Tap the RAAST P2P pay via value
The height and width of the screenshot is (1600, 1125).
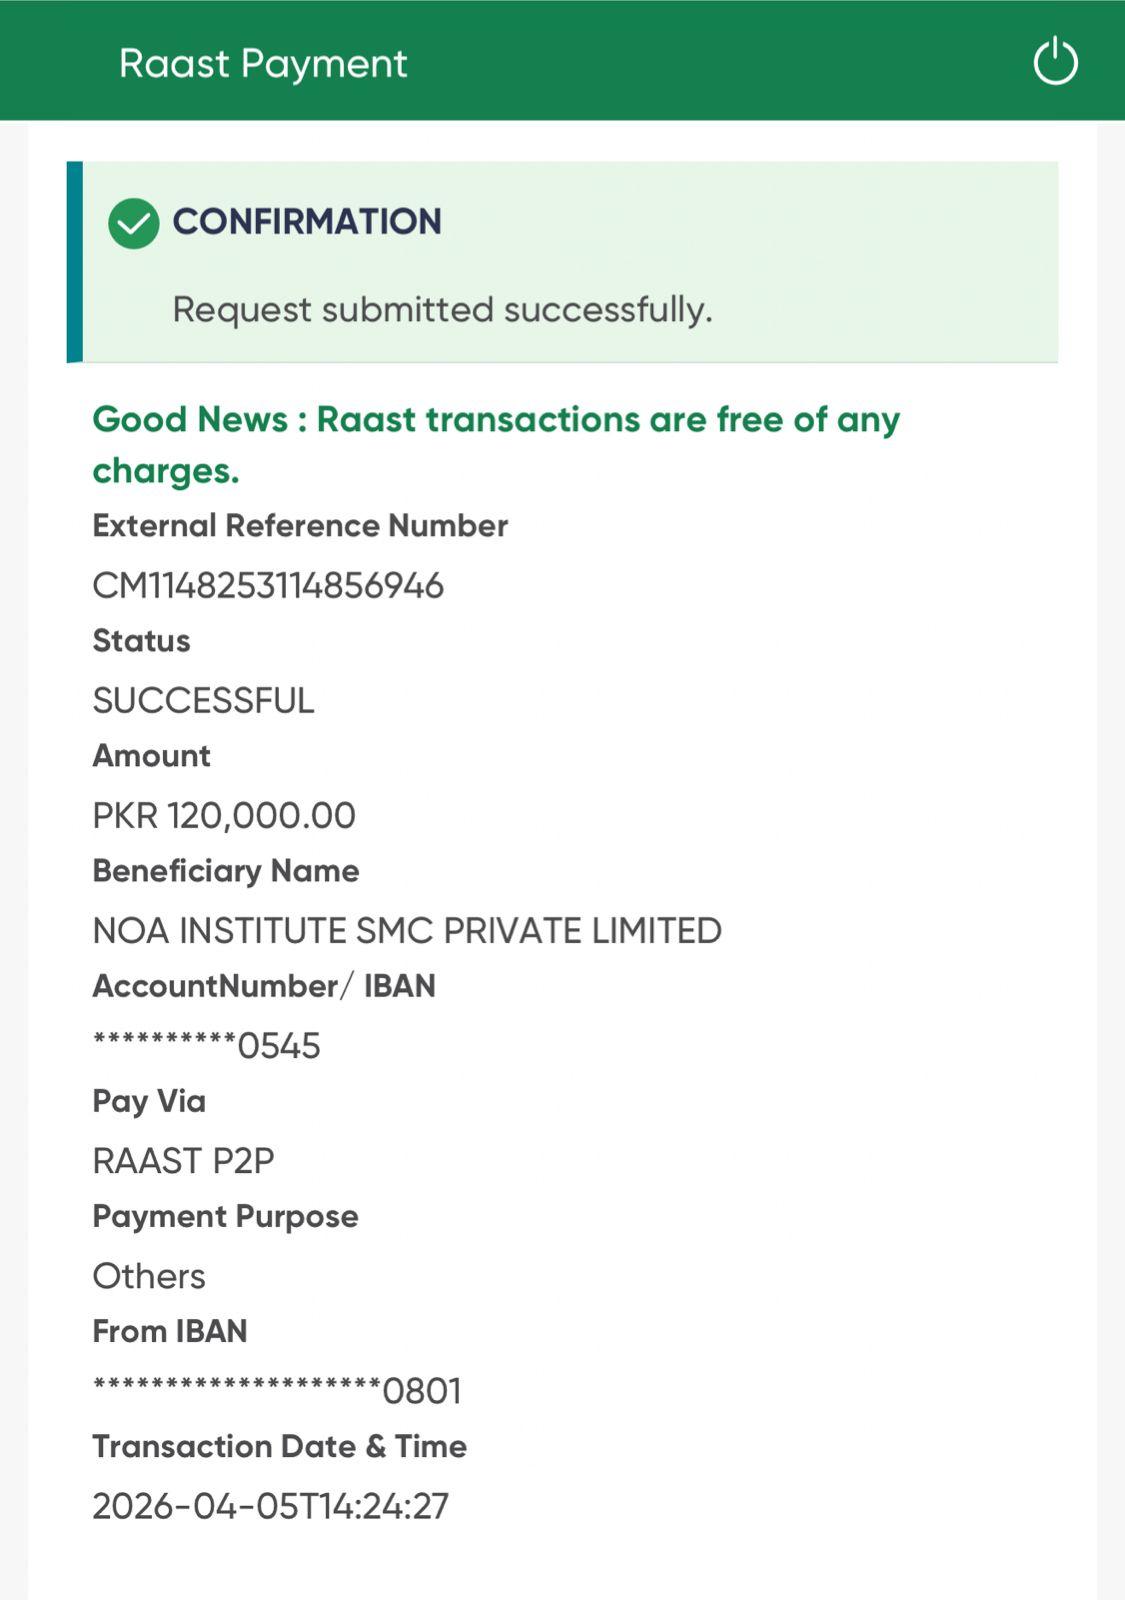click(x=183, y=1160)
